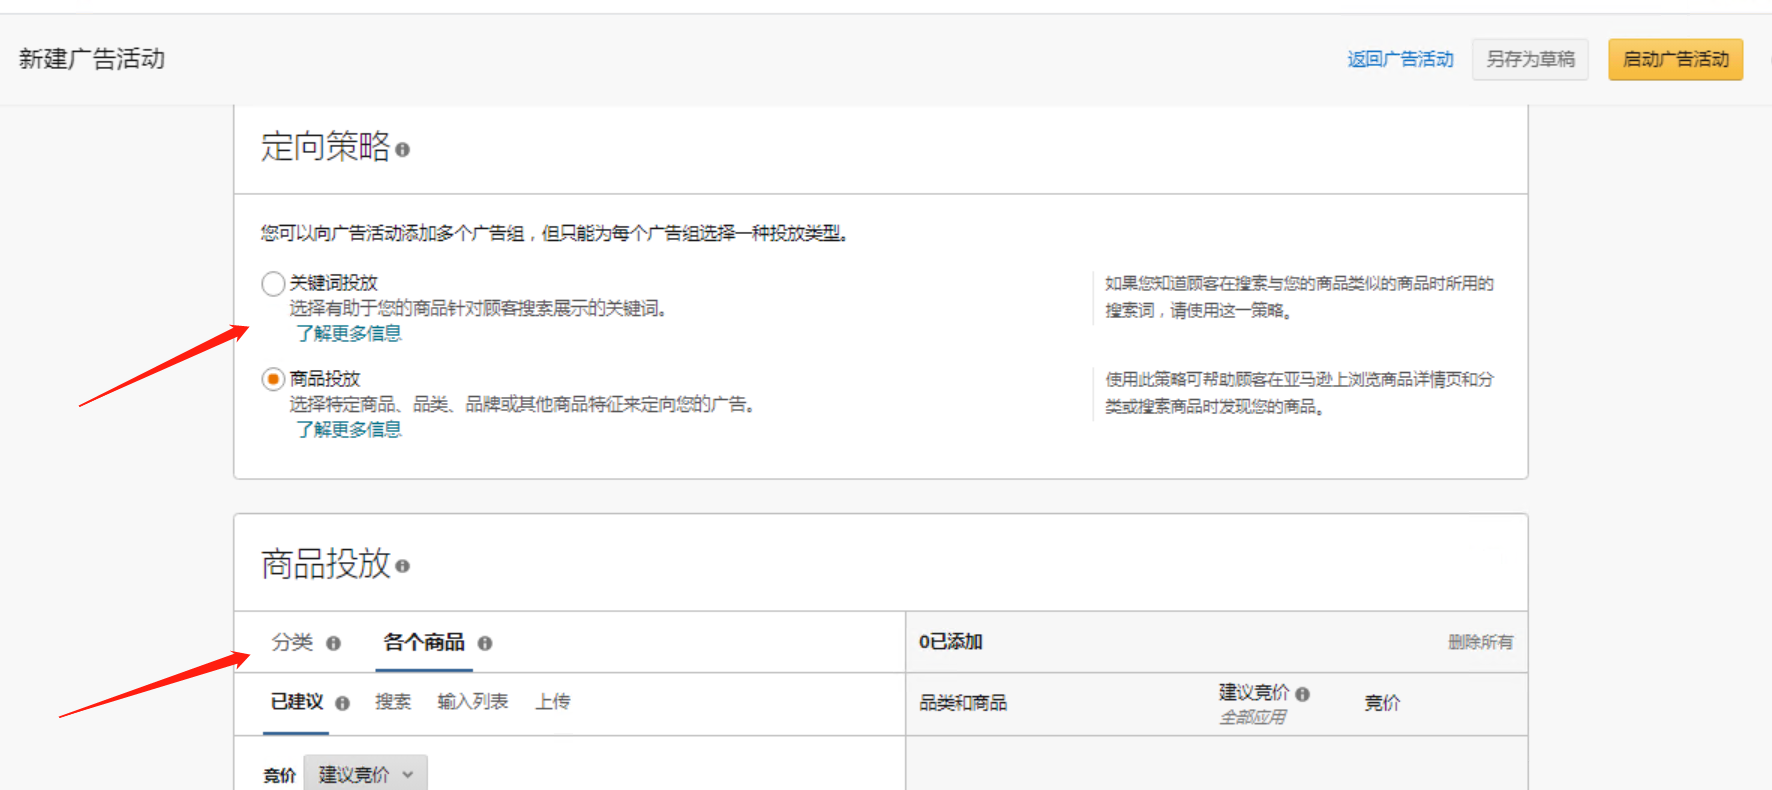1772x790 pixels.
Task: Open the 已建议 sub-tab
Action: click(x=297, y=702)
